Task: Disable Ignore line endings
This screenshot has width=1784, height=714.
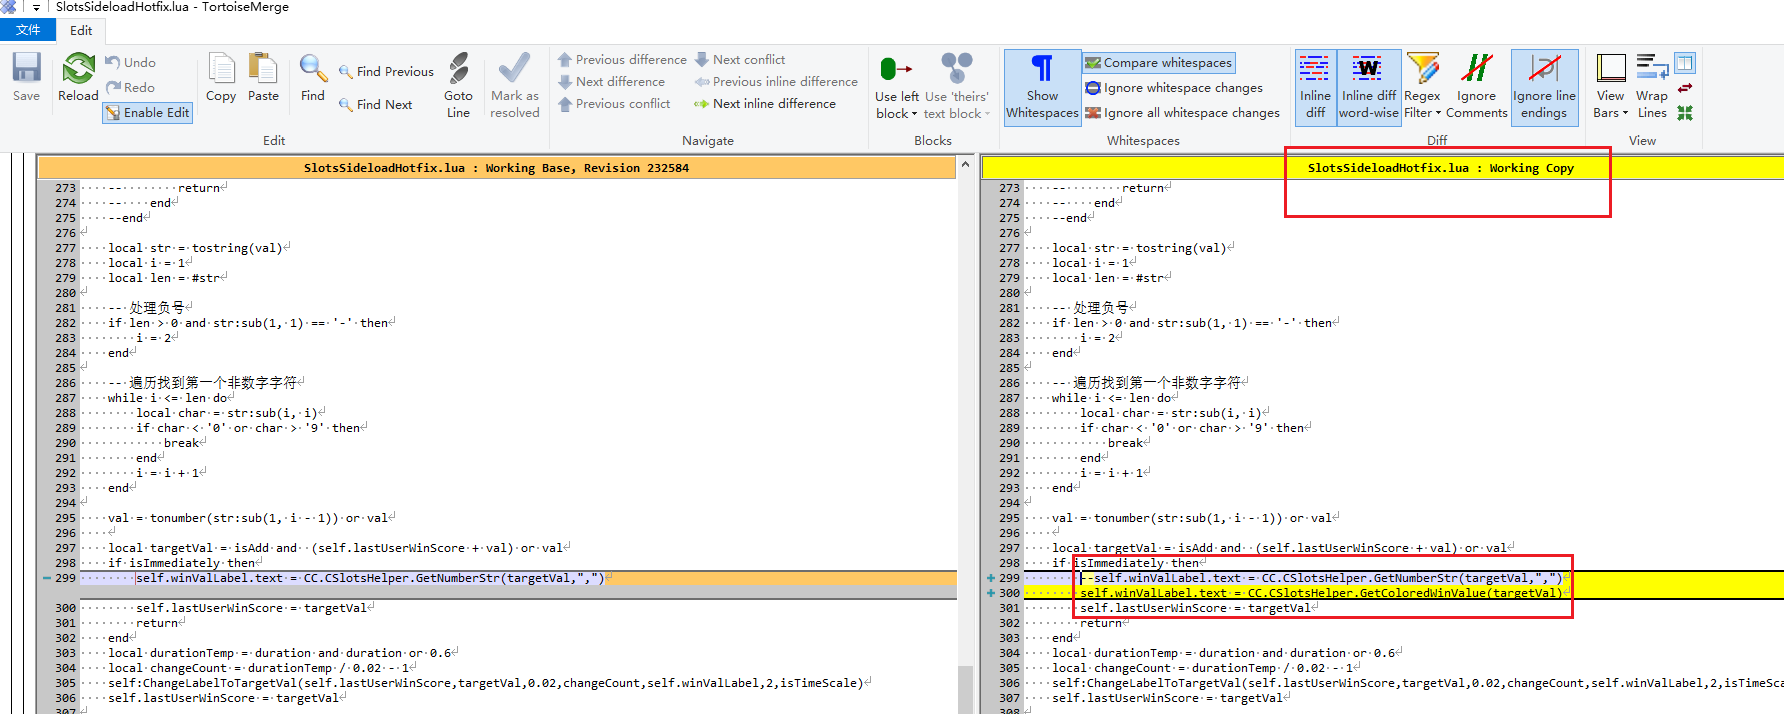Action: (x=1544, y=88)
